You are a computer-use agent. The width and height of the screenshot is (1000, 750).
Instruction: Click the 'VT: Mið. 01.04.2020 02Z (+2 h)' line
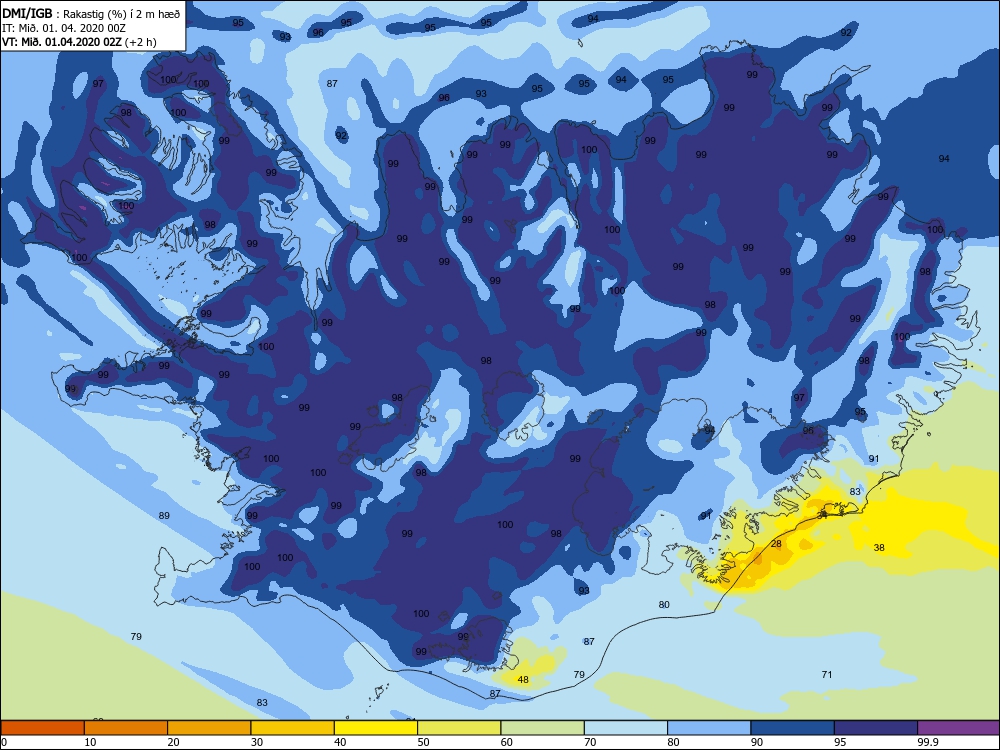(x=79, y=42)
